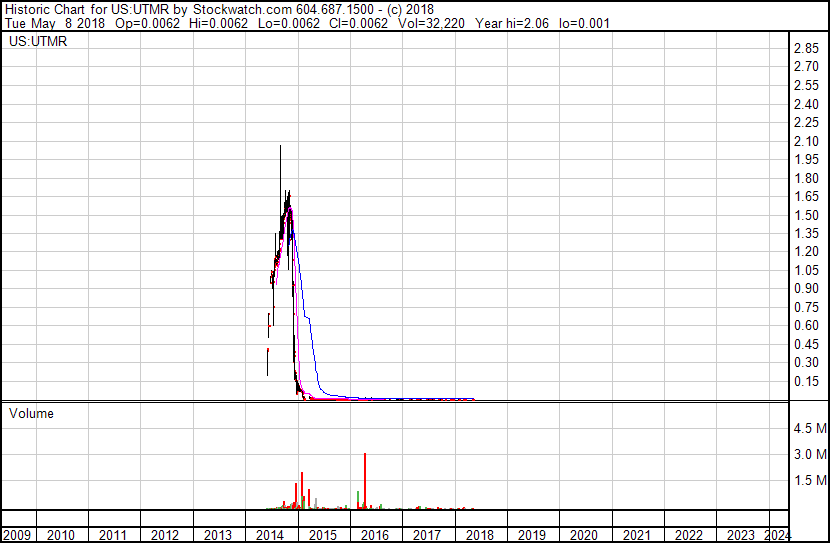The height and width of the screenshot is (543, 830).
Task: Select 2009 at the start of timeline
Action: pos(16,535)
